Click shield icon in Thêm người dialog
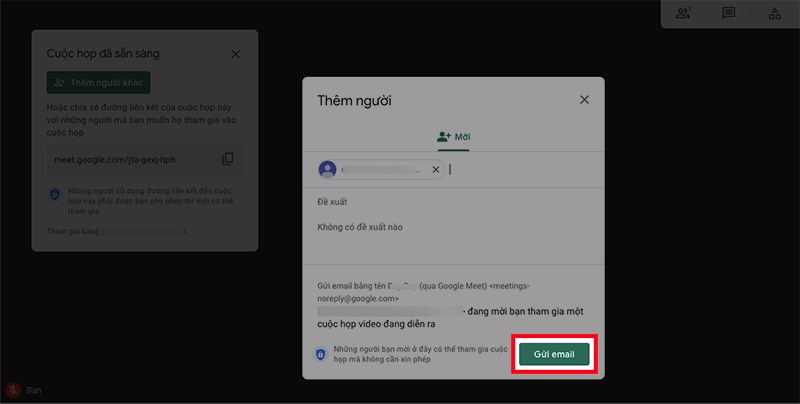Screen dimensions: 800x404 320,354
